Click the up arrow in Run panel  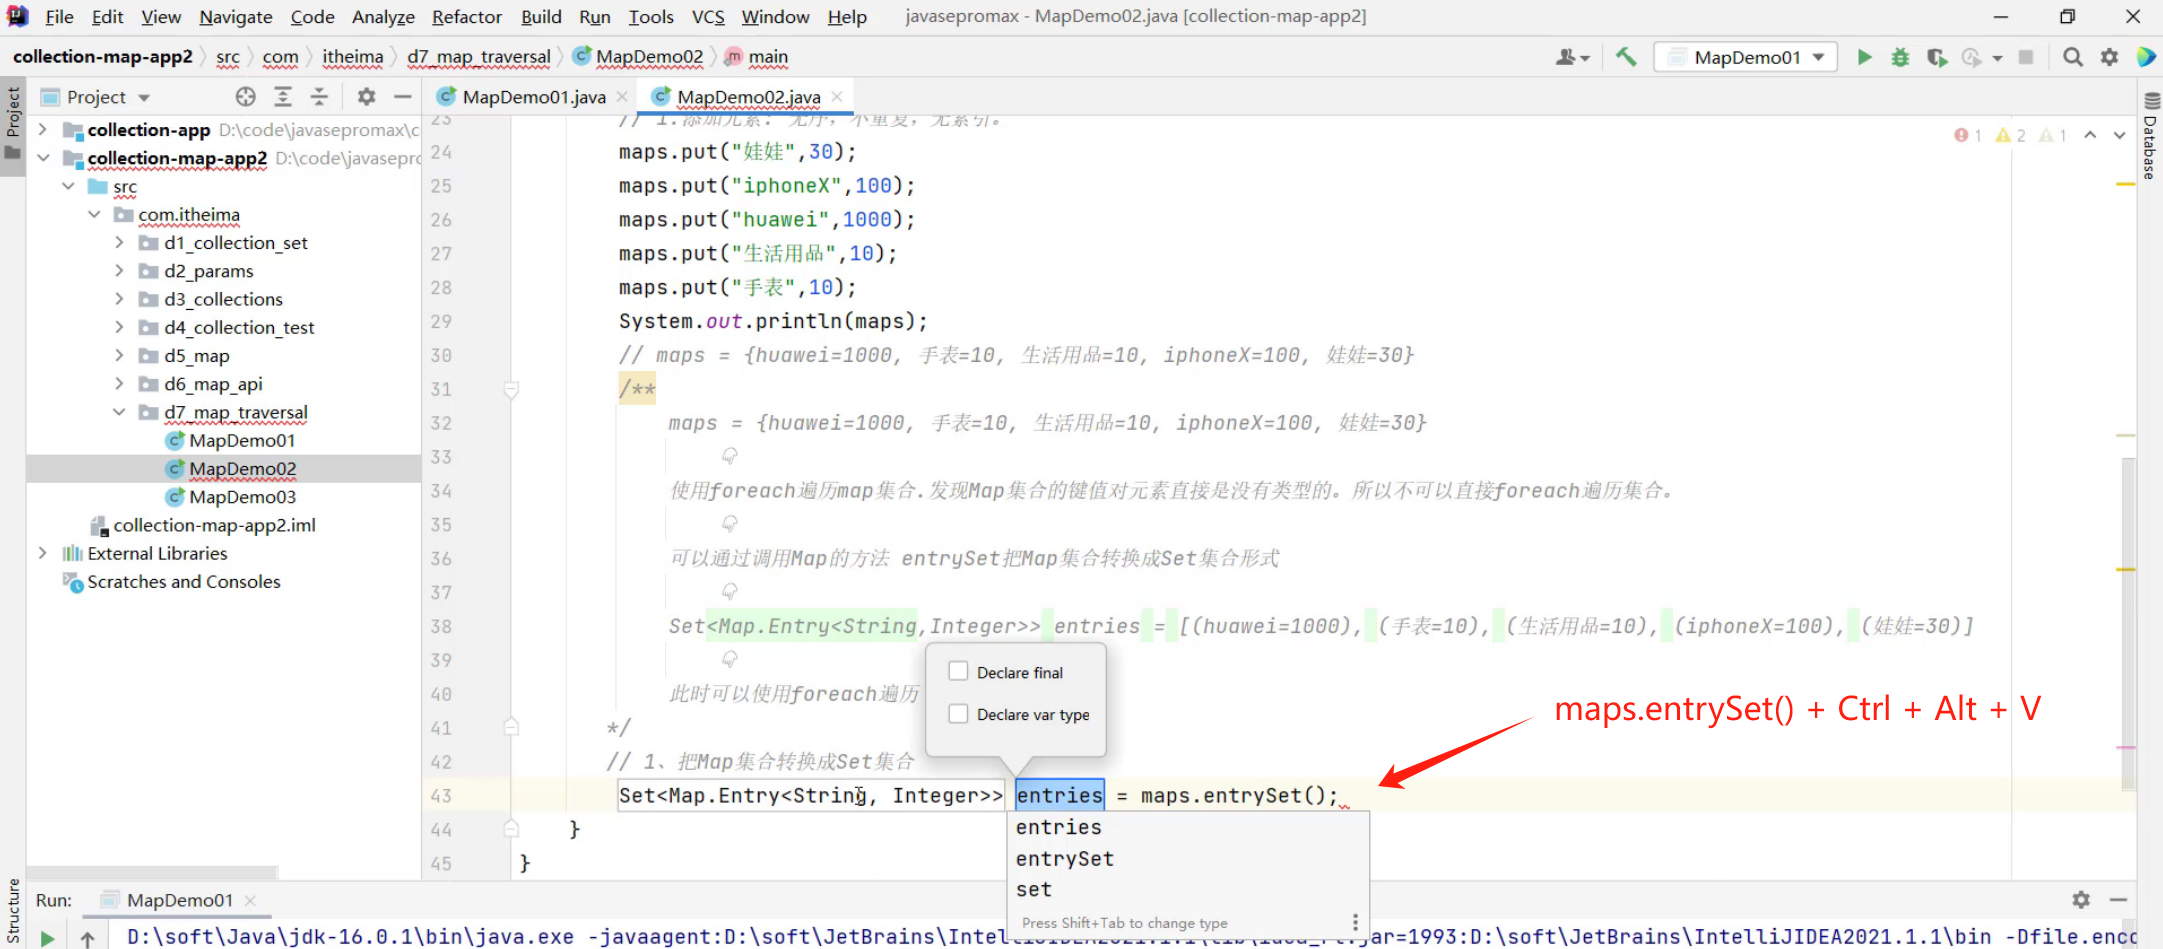point(88,939)
